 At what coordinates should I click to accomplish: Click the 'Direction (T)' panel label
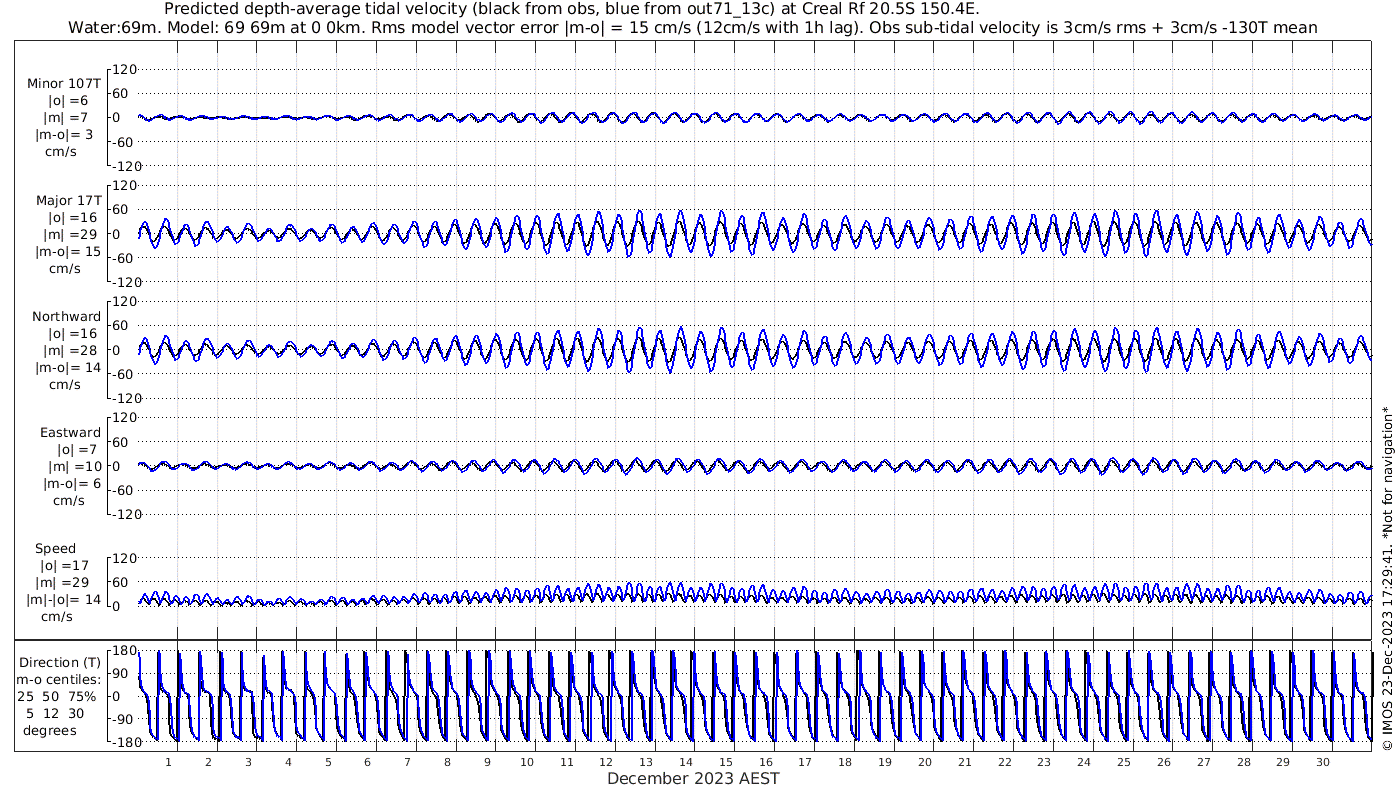[x=62, y=662]
